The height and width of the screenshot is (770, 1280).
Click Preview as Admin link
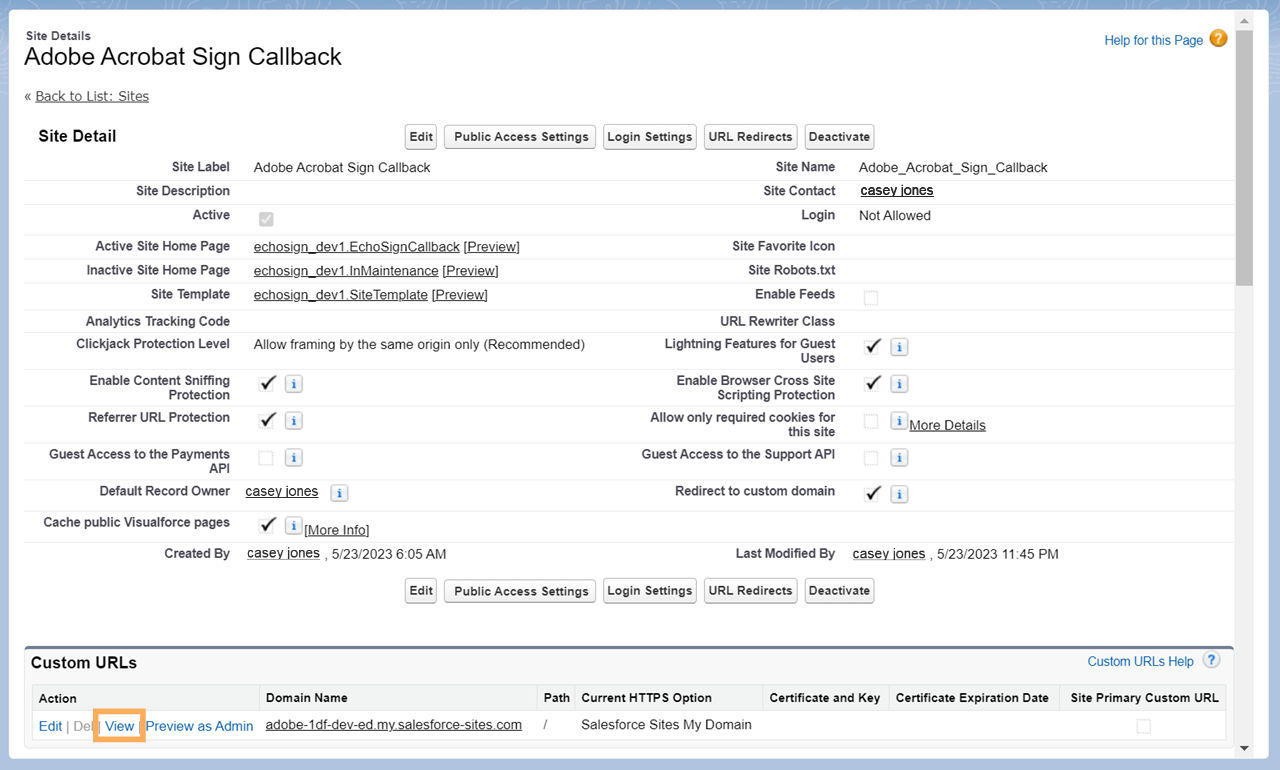pos(200,726)
